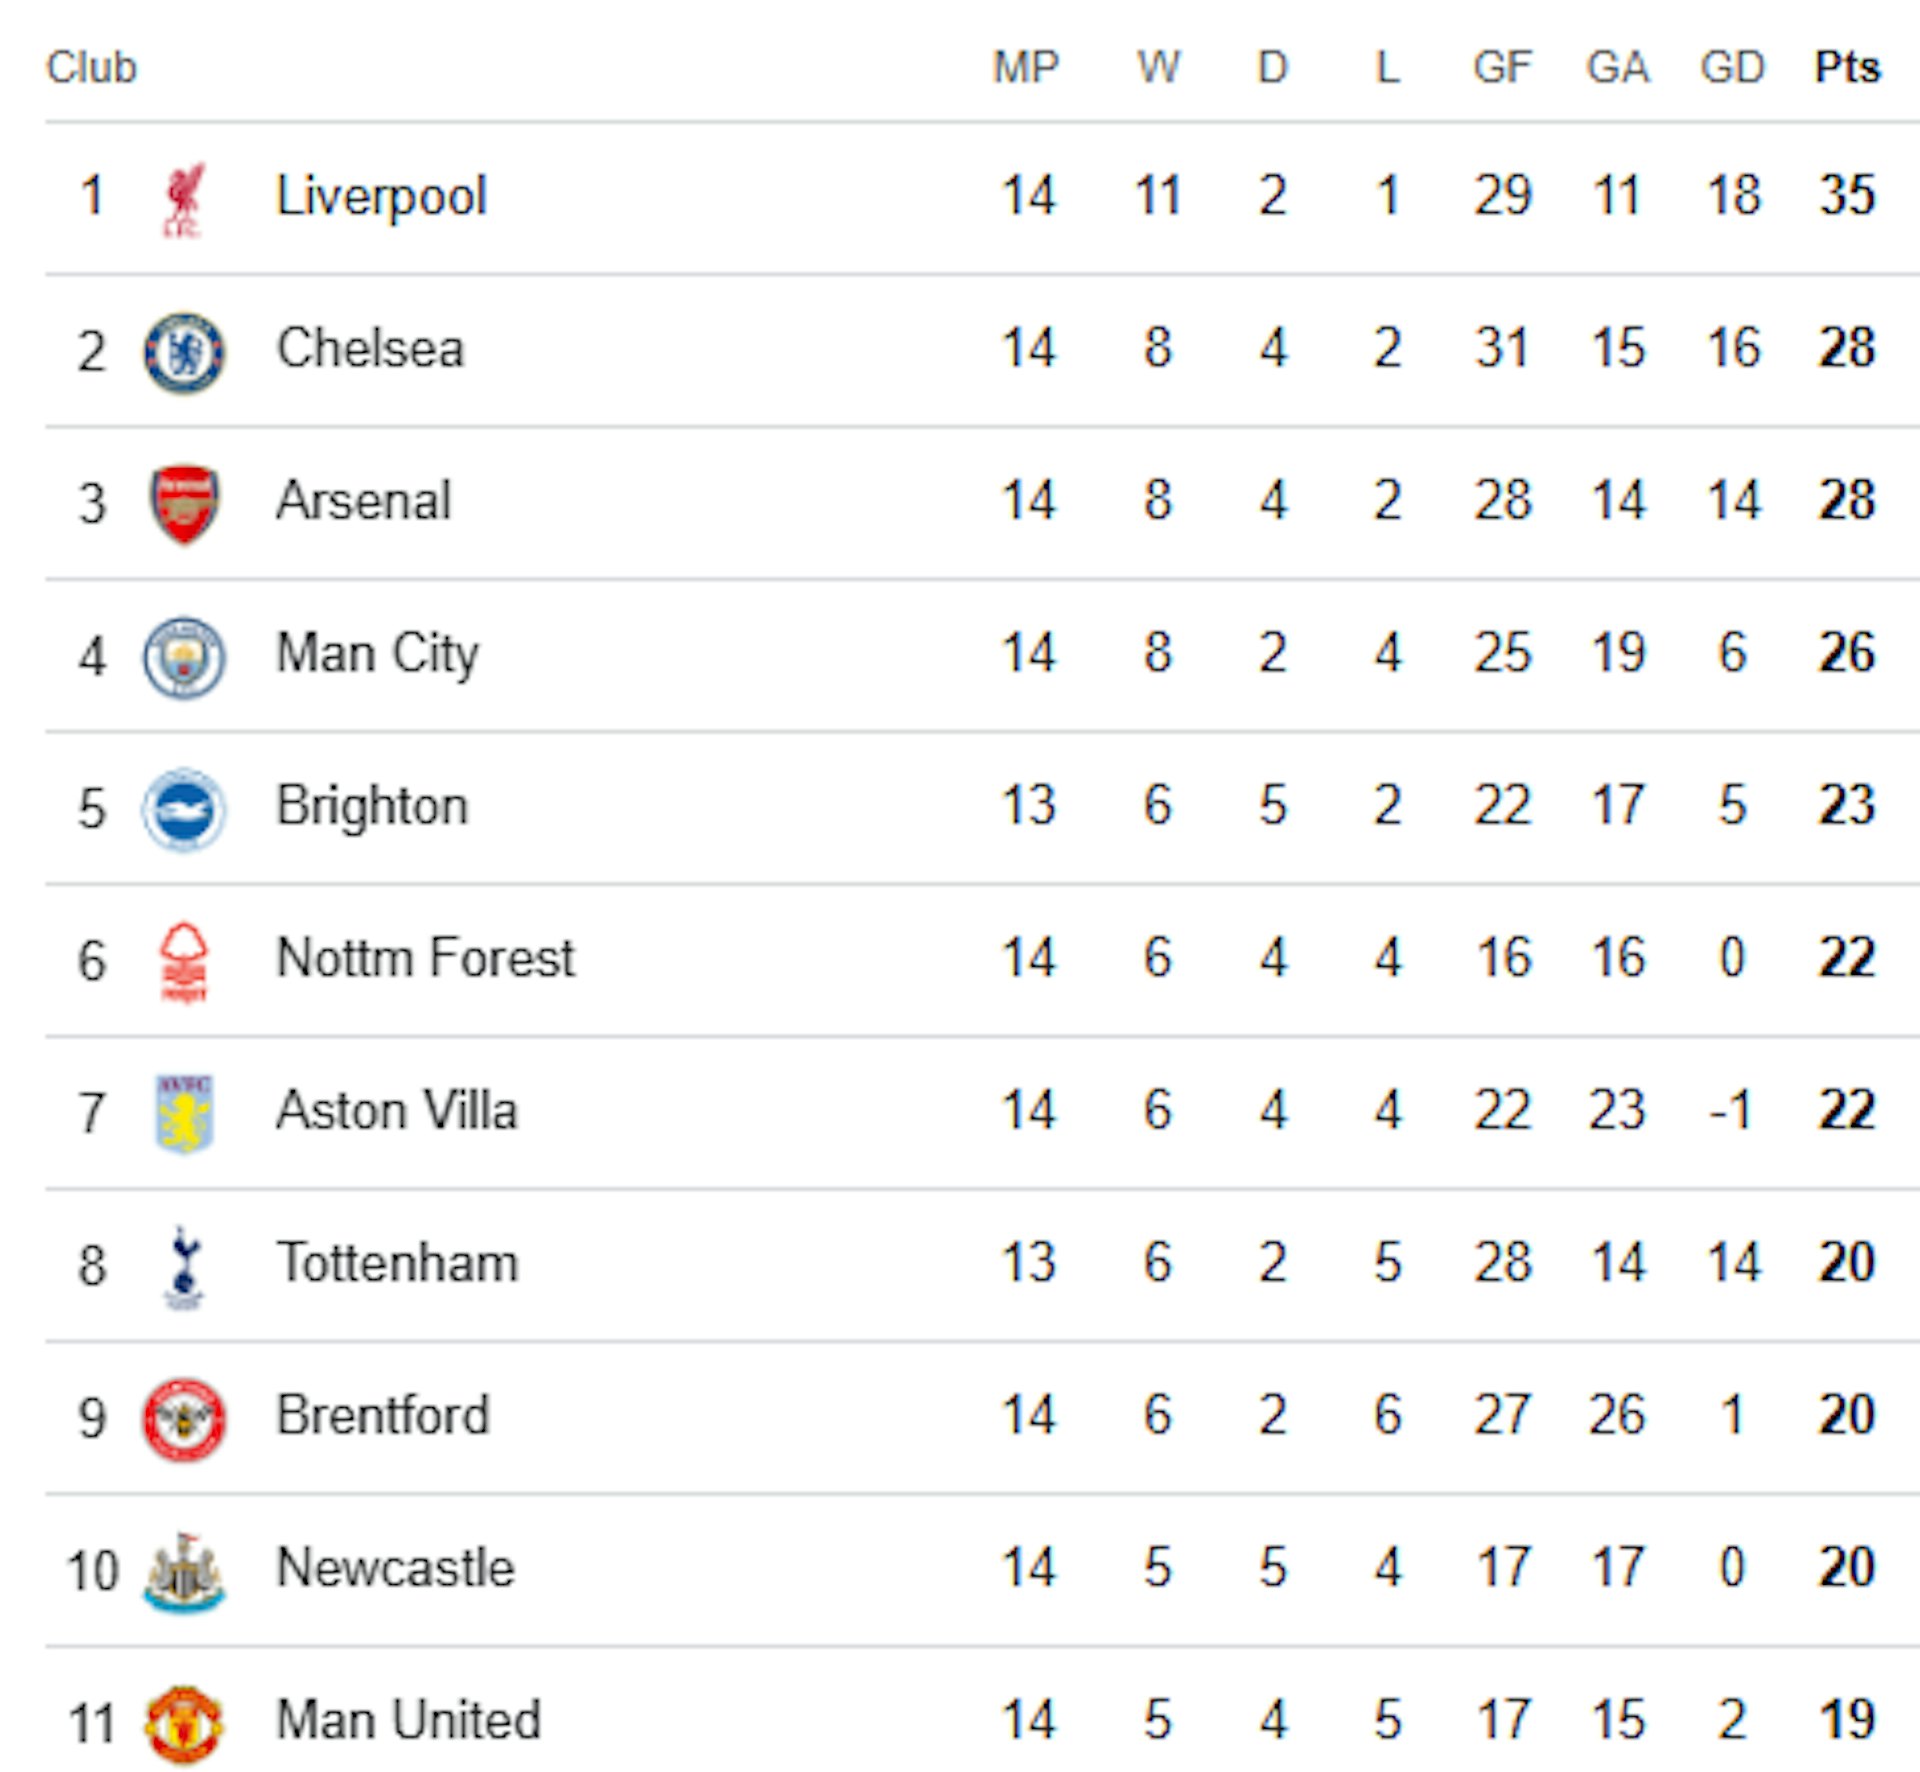Click the Brentford bee badge
The image size is (1920, 1772).
point(184,1418)
